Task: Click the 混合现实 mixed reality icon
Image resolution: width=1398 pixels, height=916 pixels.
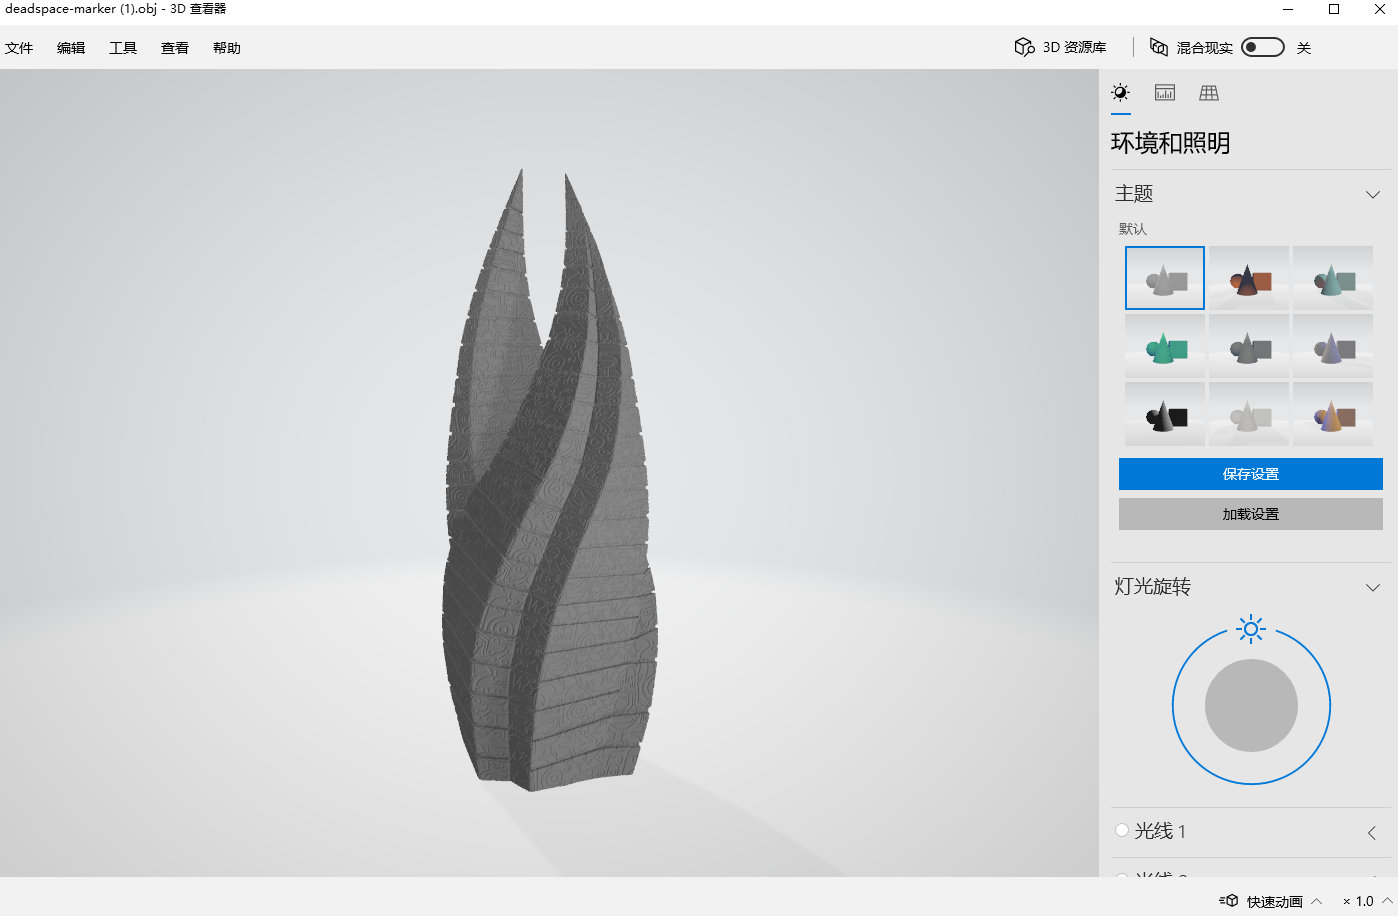Action: pyautogui.click(x=1159, y=47)
